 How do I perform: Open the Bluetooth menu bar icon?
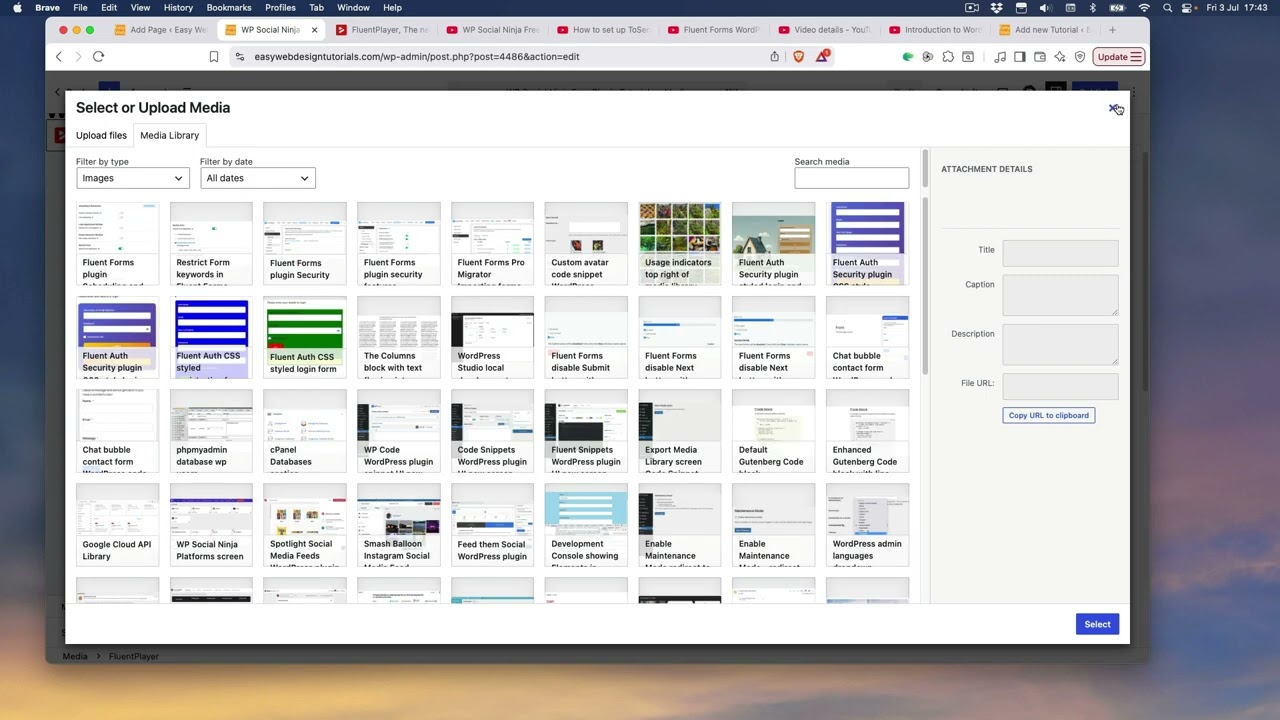(x=1092, y=8)
